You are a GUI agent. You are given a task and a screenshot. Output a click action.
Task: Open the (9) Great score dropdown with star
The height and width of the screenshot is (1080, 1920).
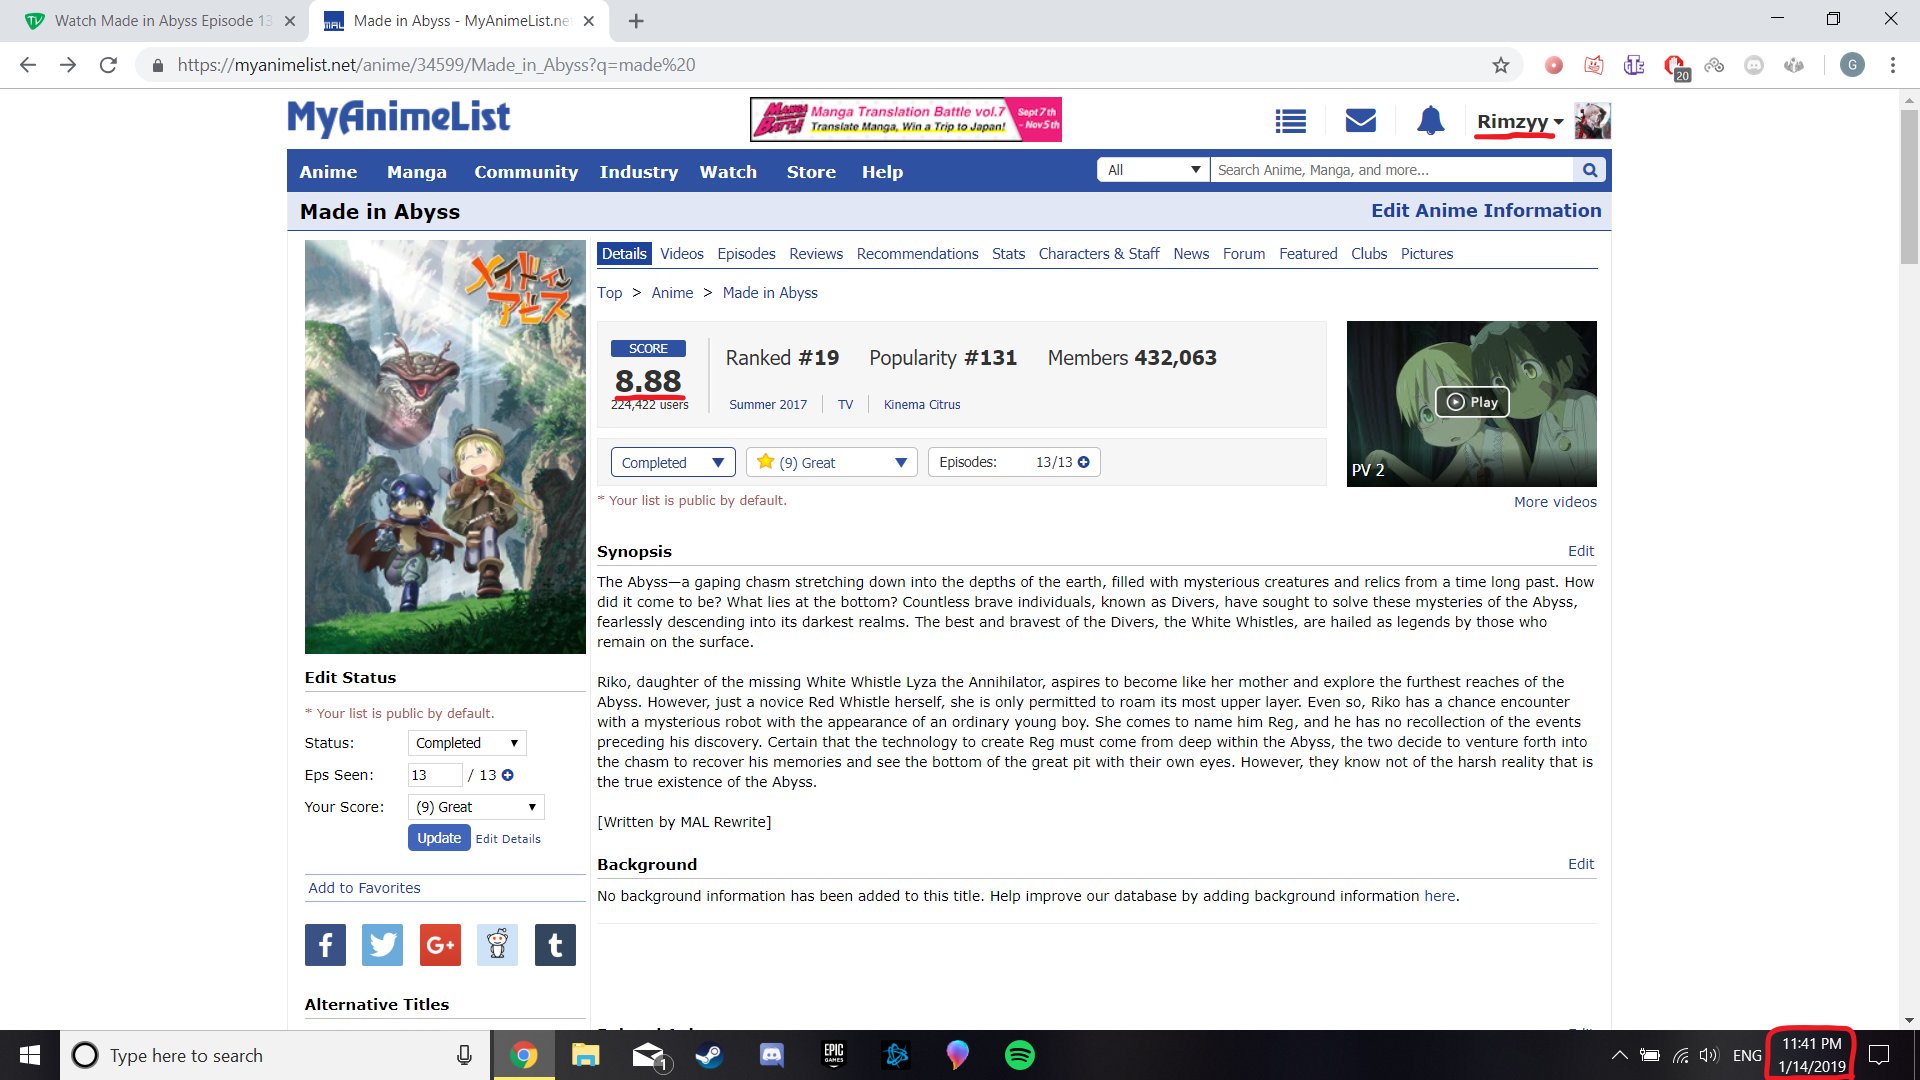coord(831,462)
